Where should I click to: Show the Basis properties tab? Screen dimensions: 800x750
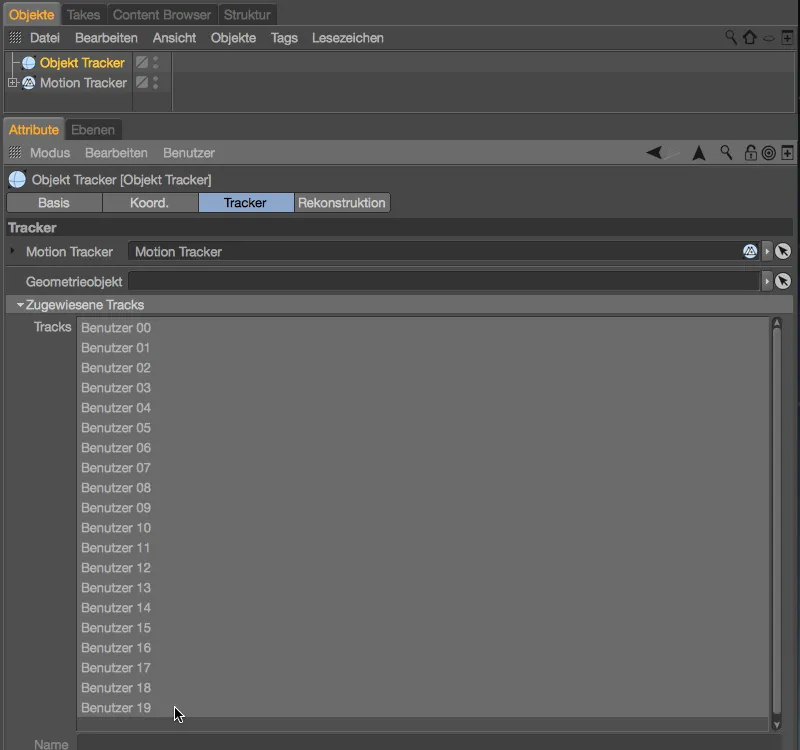coord(54,203)
